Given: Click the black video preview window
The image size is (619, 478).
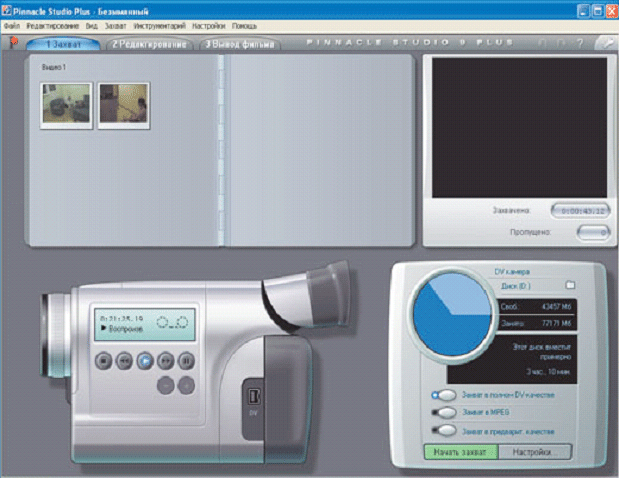Looking at the screenshot, I should click(519, 127).
